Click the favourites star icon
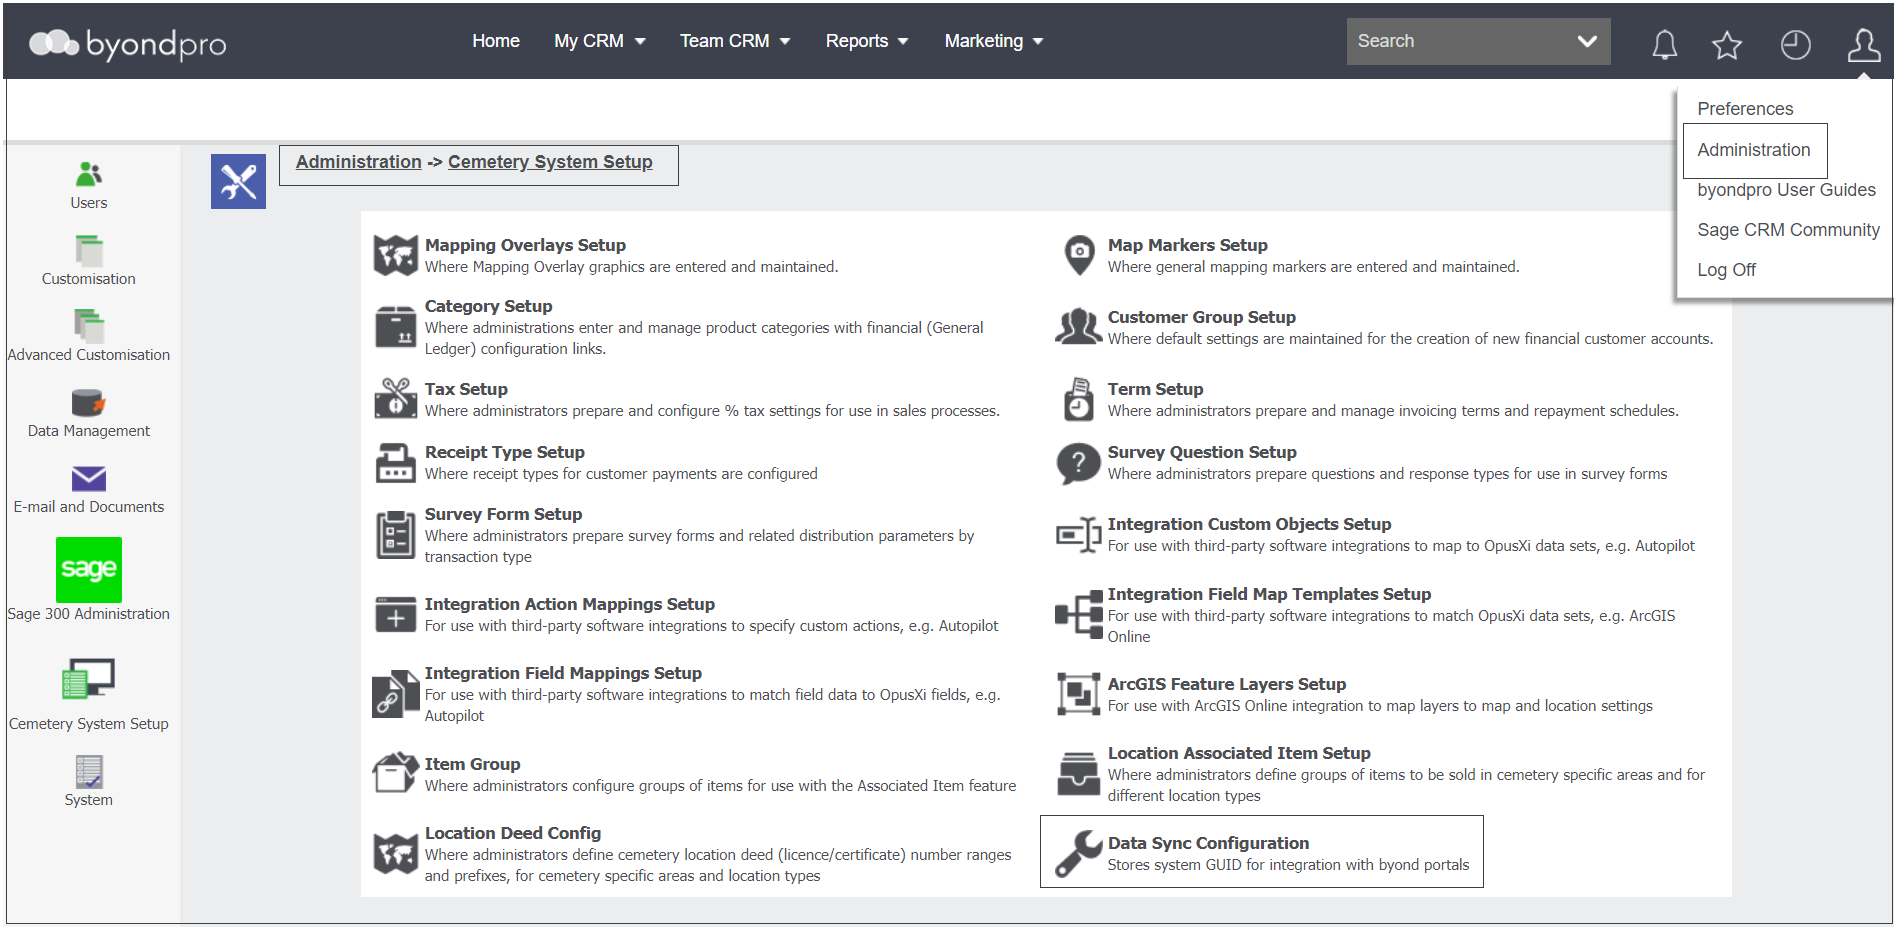The image size is (1897, 930). click(1727, 44)
